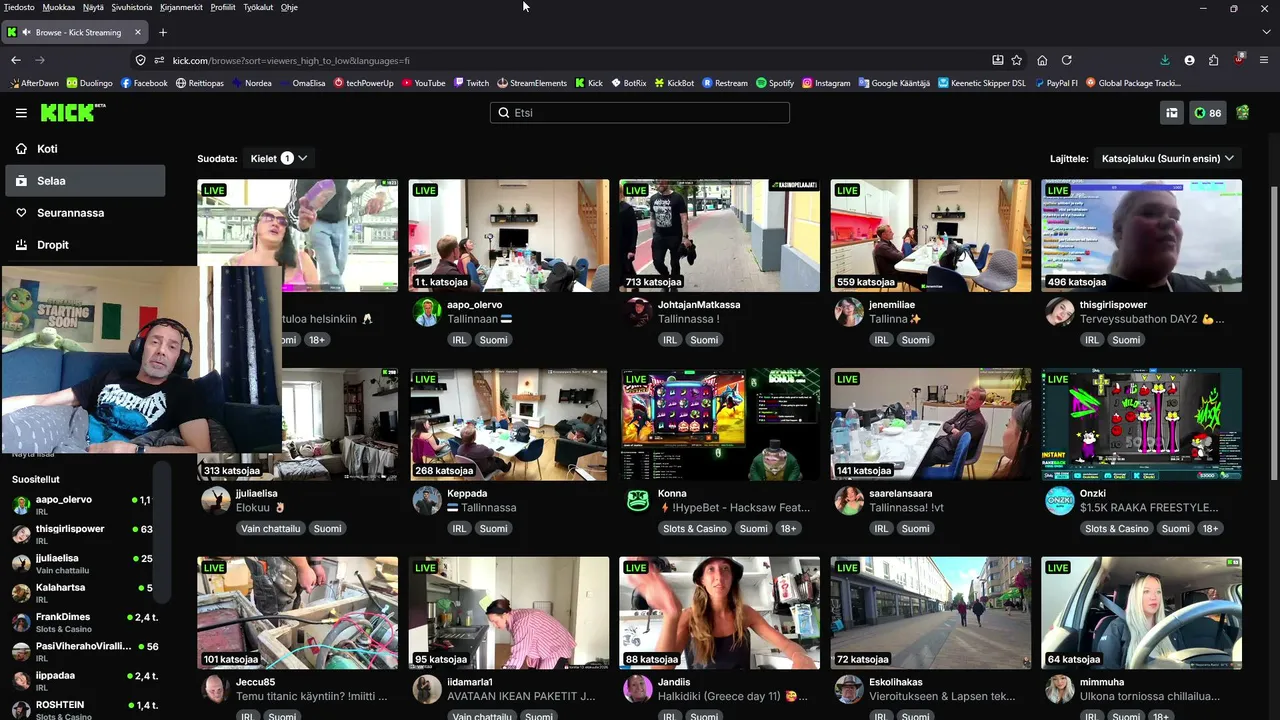Open iidamaria1 channel name link
Image resolution: width=1280 pixels, height=720 pixels.
(x=470, y=682)
